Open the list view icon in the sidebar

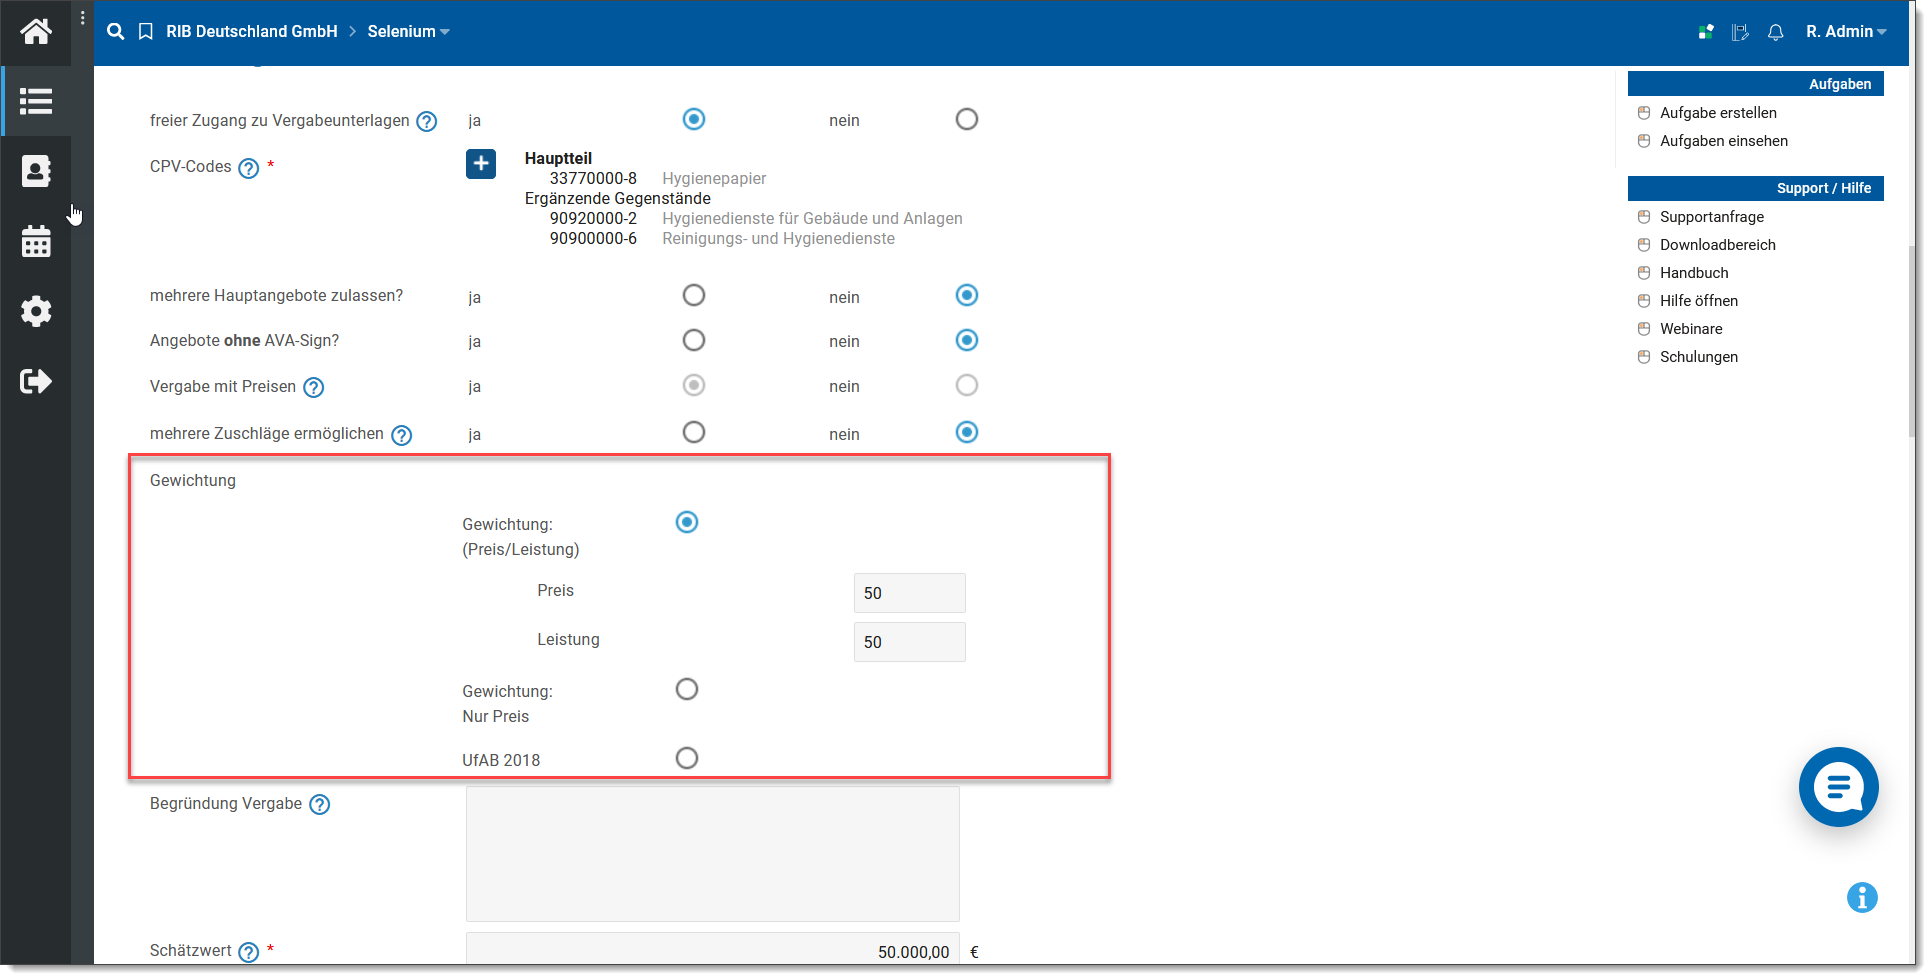tap(36, 101)
